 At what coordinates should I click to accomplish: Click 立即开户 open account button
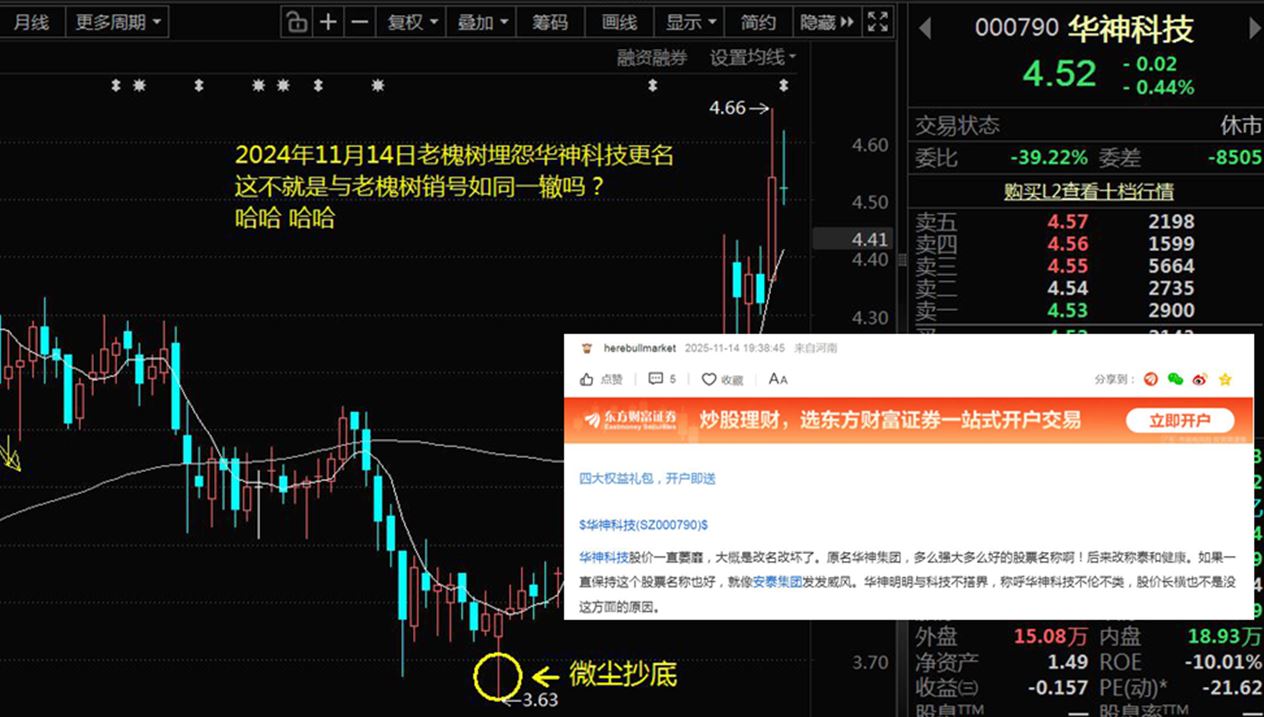click(1178, 420)
